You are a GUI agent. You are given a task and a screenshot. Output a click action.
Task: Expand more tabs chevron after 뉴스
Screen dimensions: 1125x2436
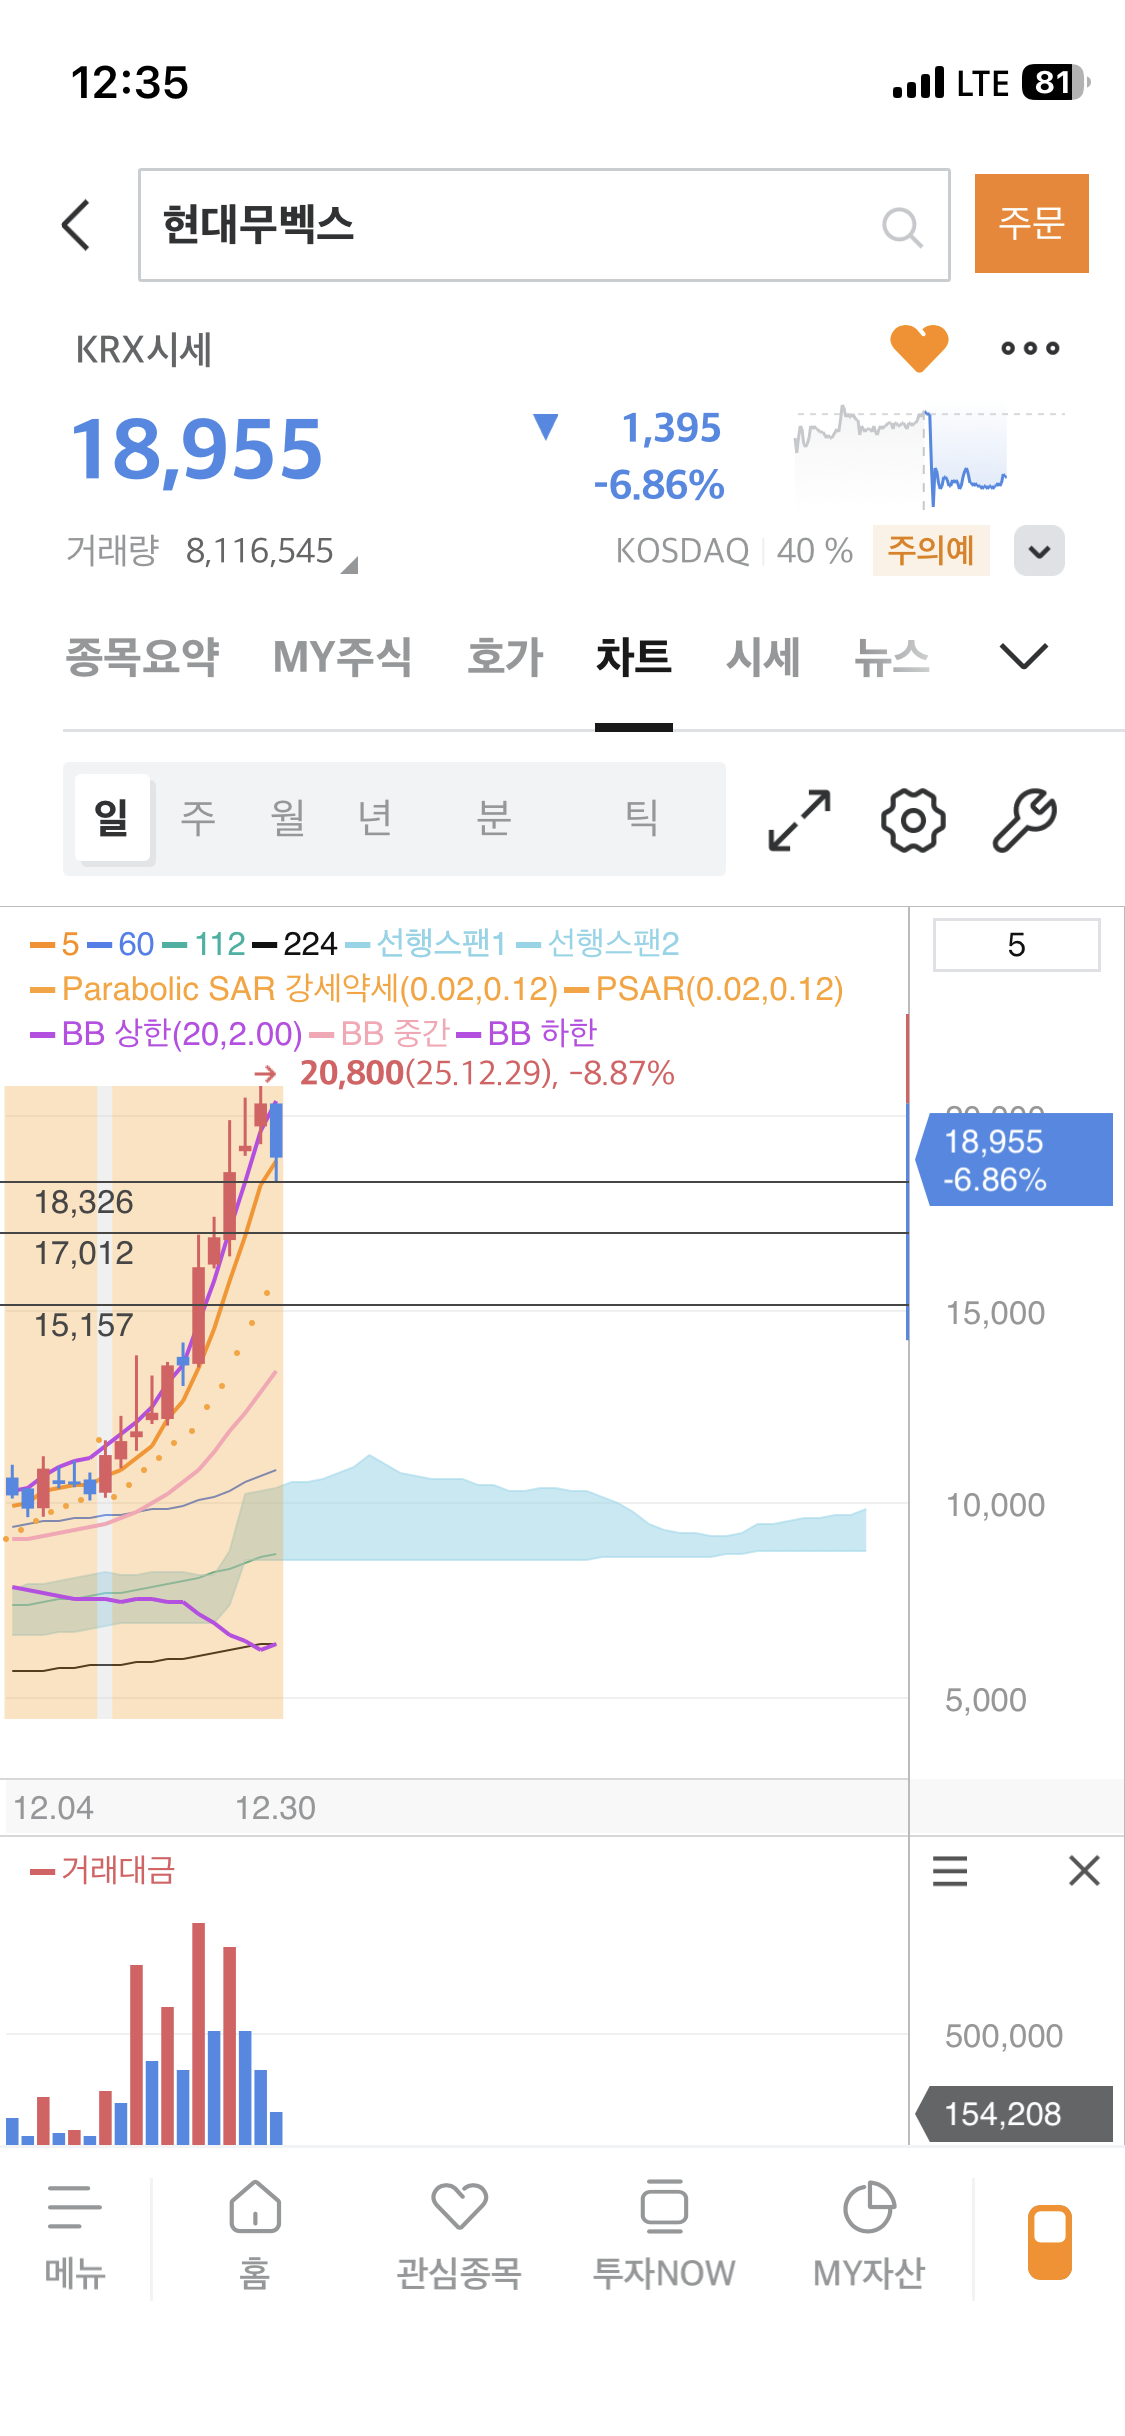click(1023, 657)
